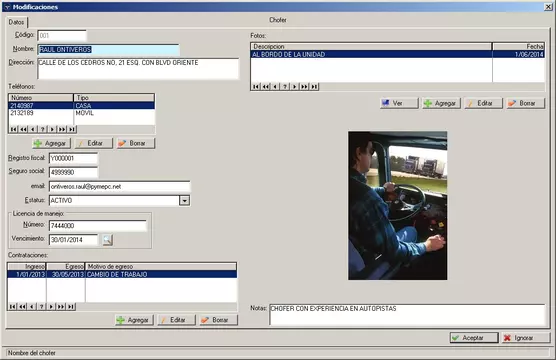Image resolution: width=556 pixels, height=360 pixels.
Task: Select photo row AL BORDO DE LA UNIDAD
Action: (398, 54)
